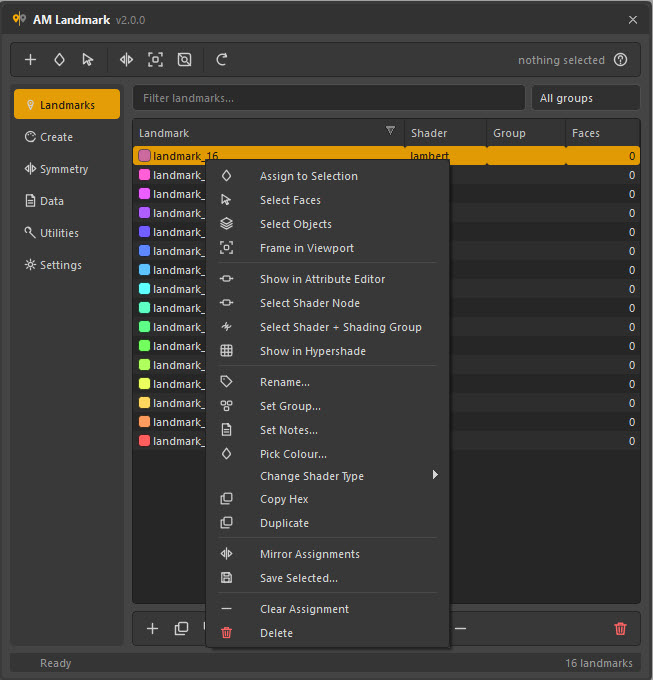Choose Select Shader Node entry
This screenshot has height=680, width=653.
[x=328, y=303]
